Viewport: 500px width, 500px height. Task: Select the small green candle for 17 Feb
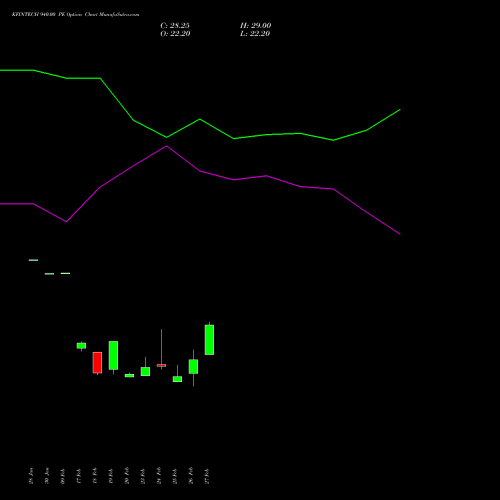coord(81,346)
